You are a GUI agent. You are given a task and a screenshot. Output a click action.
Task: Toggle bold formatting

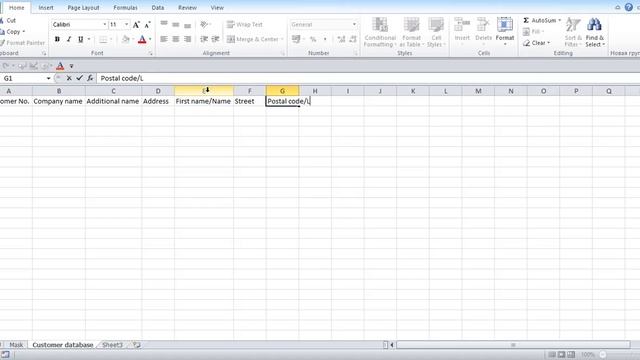tap(57, 39)
